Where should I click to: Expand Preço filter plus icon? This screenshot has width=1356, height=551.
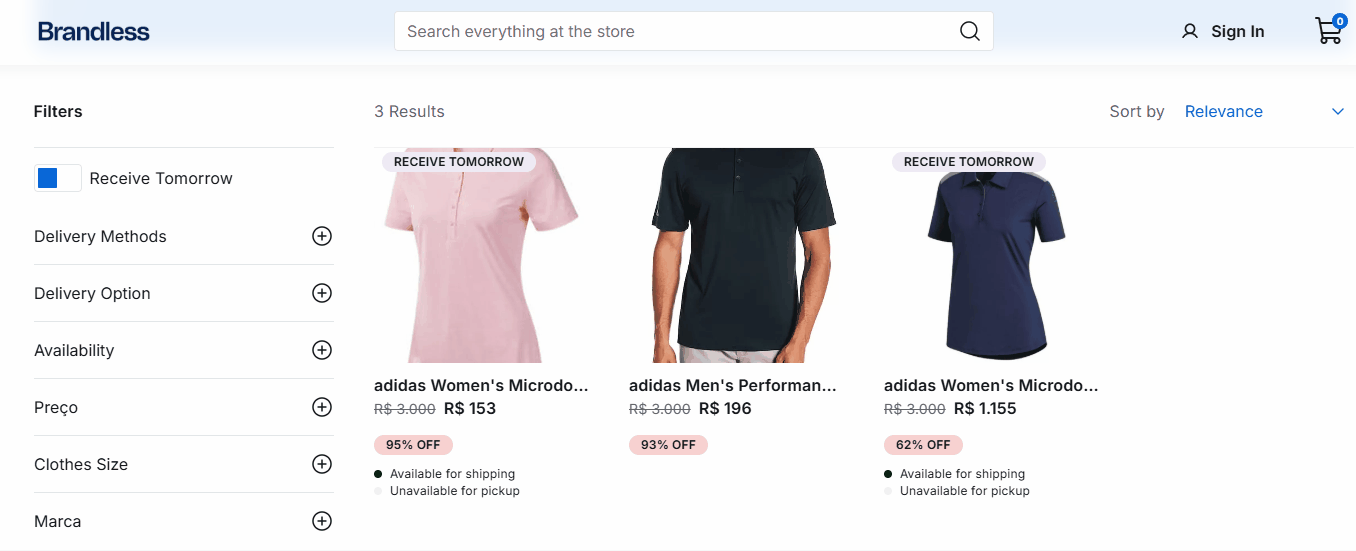(321, 407)
